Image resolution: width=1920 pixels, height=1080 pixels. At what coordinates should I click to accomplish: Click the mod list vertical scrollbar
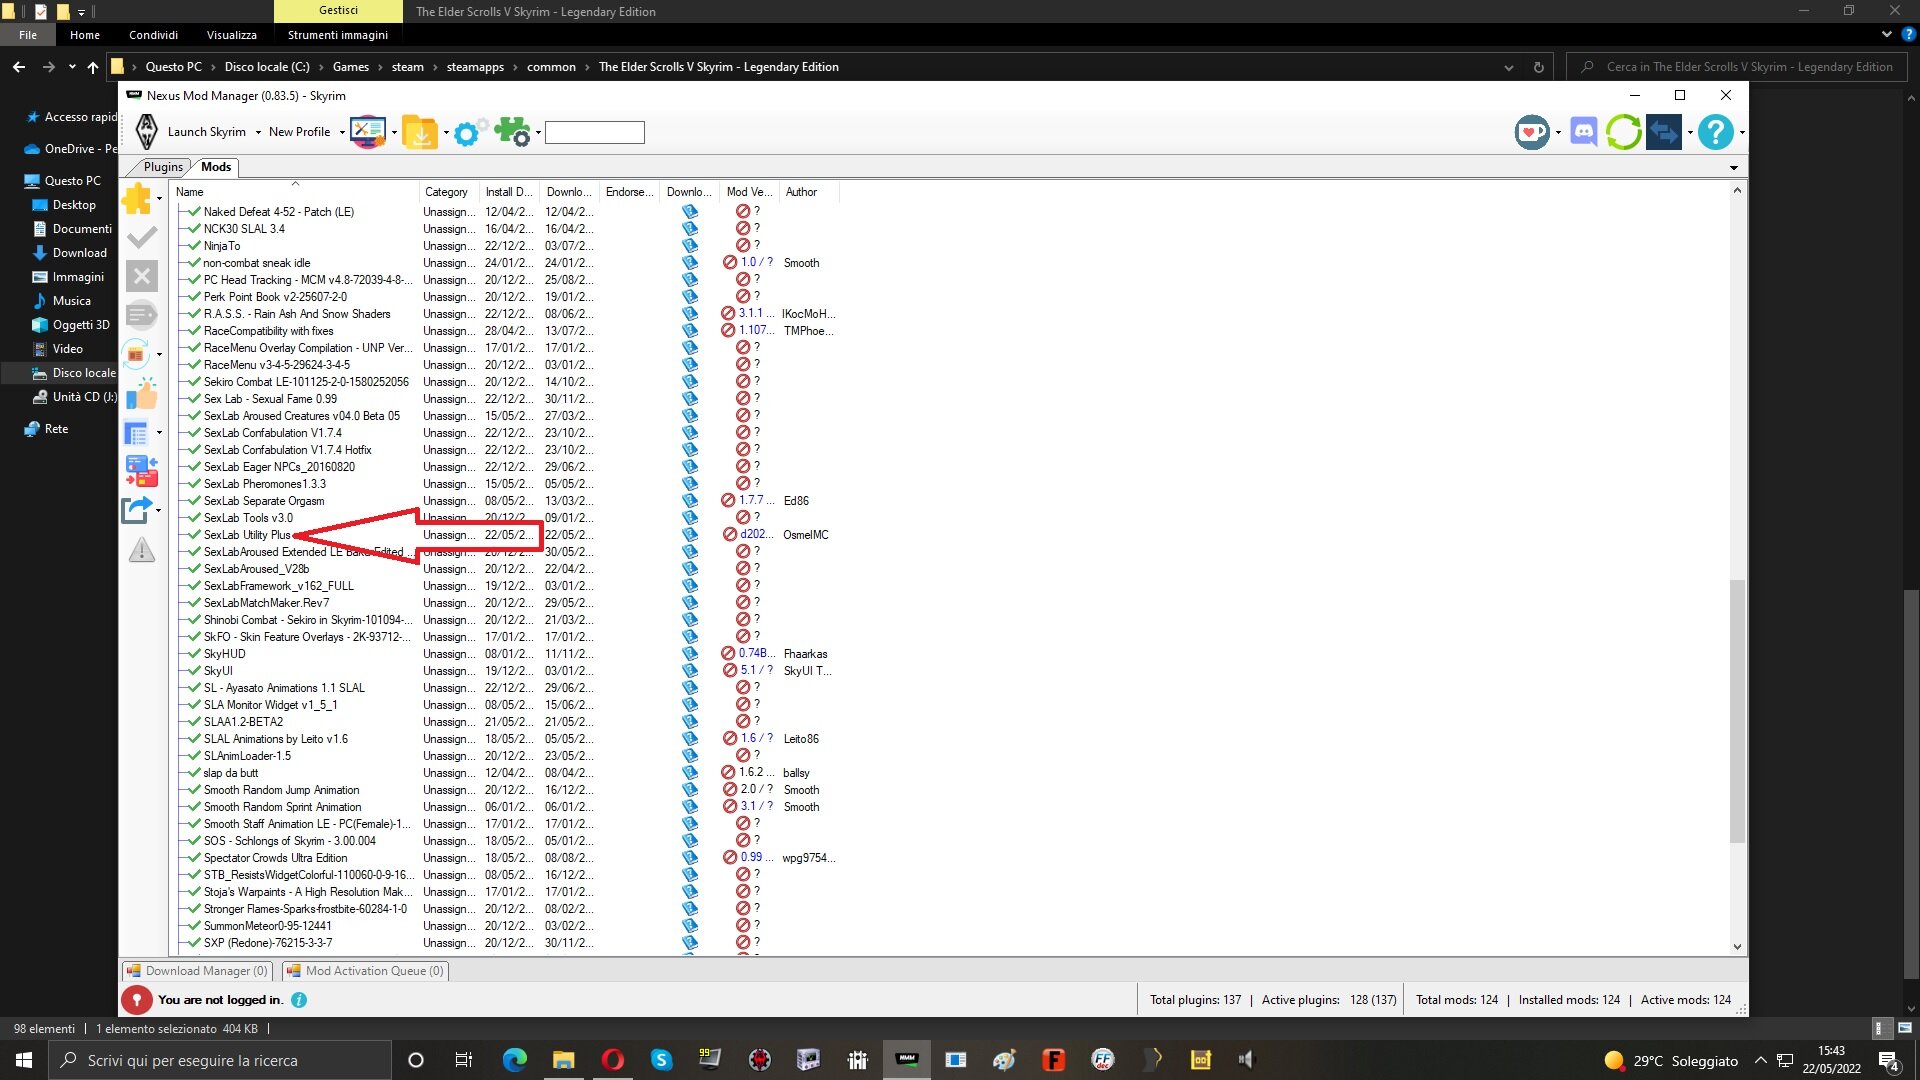1737,710
